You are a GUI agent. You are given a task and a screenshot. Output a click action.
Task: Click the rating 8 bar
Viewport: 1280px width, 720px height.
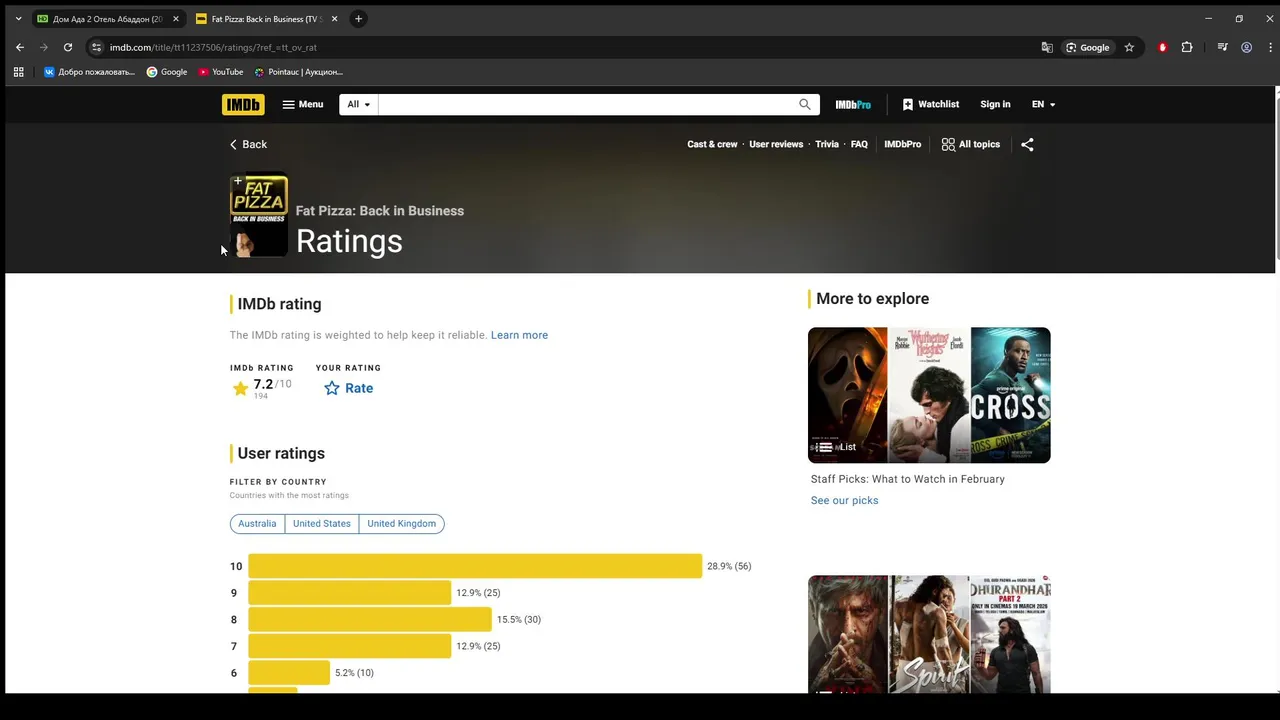[370, 619]
